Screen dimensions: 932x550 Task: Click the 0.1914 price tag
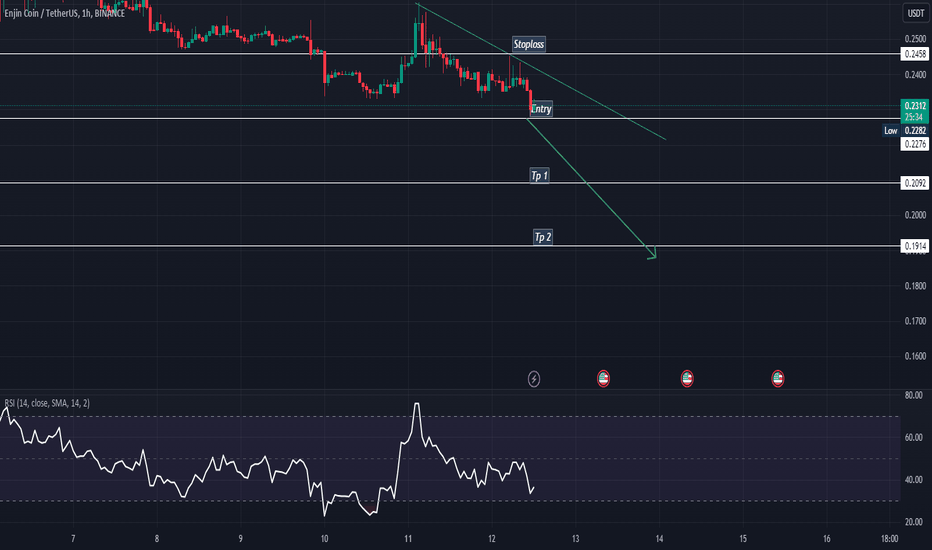915,246
